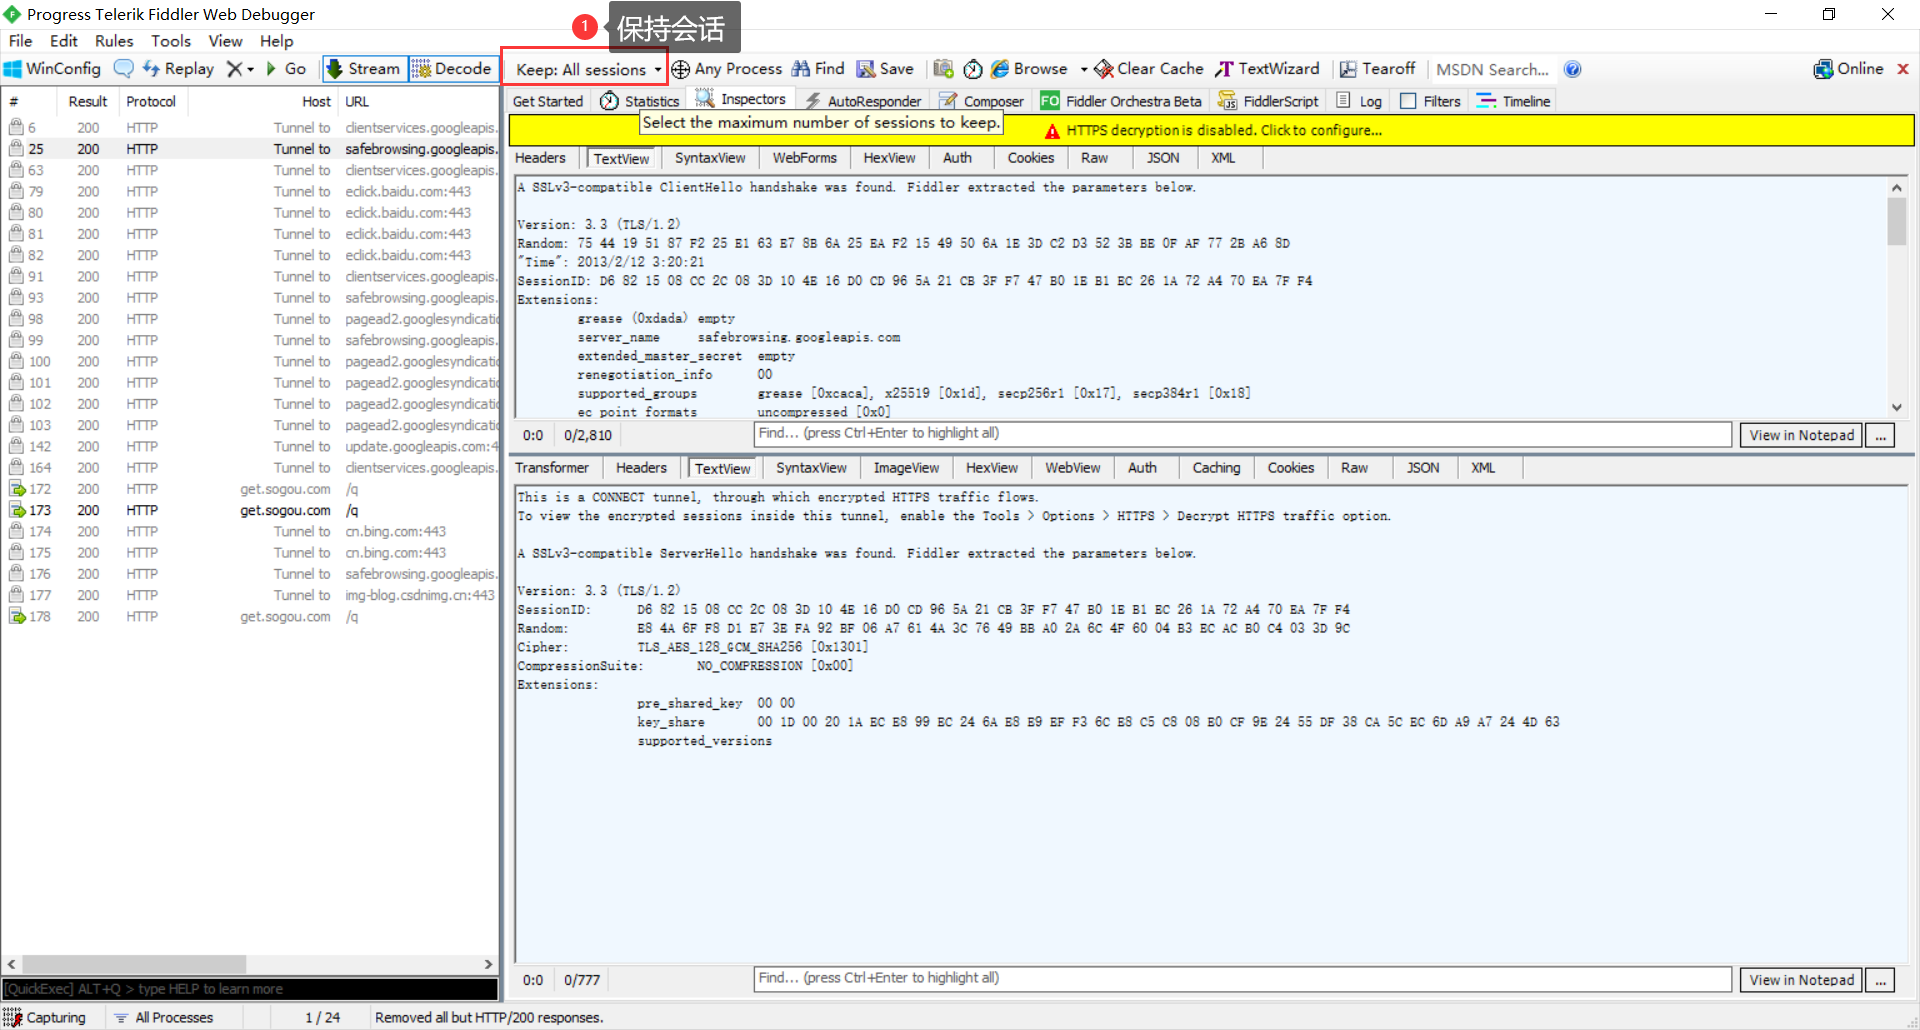Image resolution: width=1920 pixels, height=1030 pixels.
Task: Expand the Browse dropdown arrow
Action: pos(1083,69)
